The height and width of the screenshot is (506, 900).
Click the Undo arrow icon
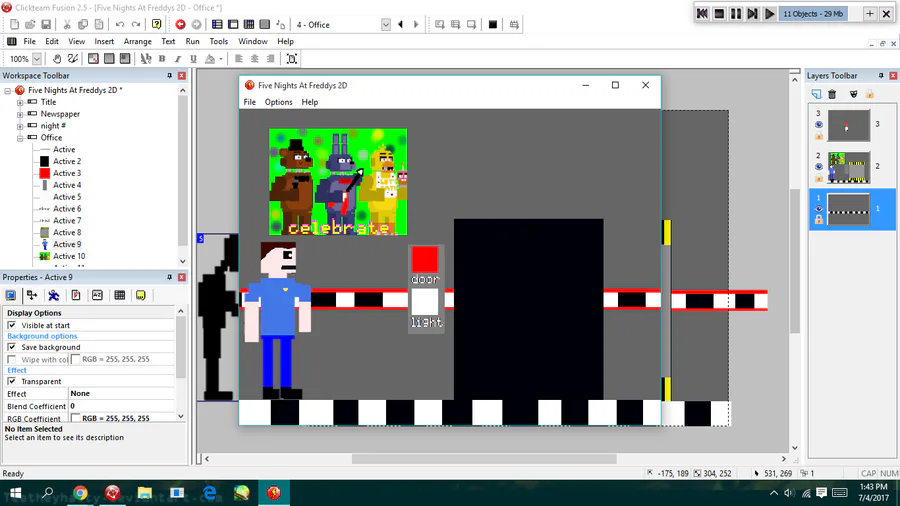[120, 25]
